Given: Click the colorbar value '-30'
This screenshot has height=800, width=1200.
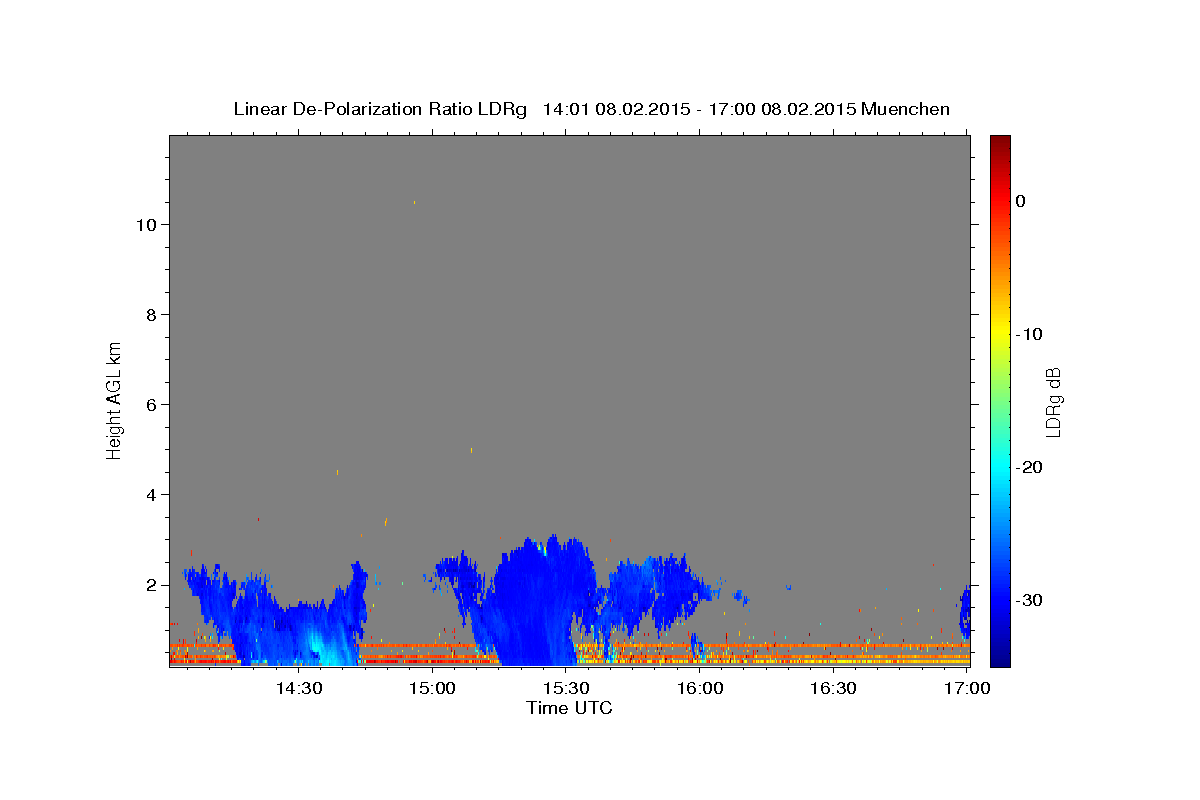Looking at the screenshot, I should pos(1030,600).
